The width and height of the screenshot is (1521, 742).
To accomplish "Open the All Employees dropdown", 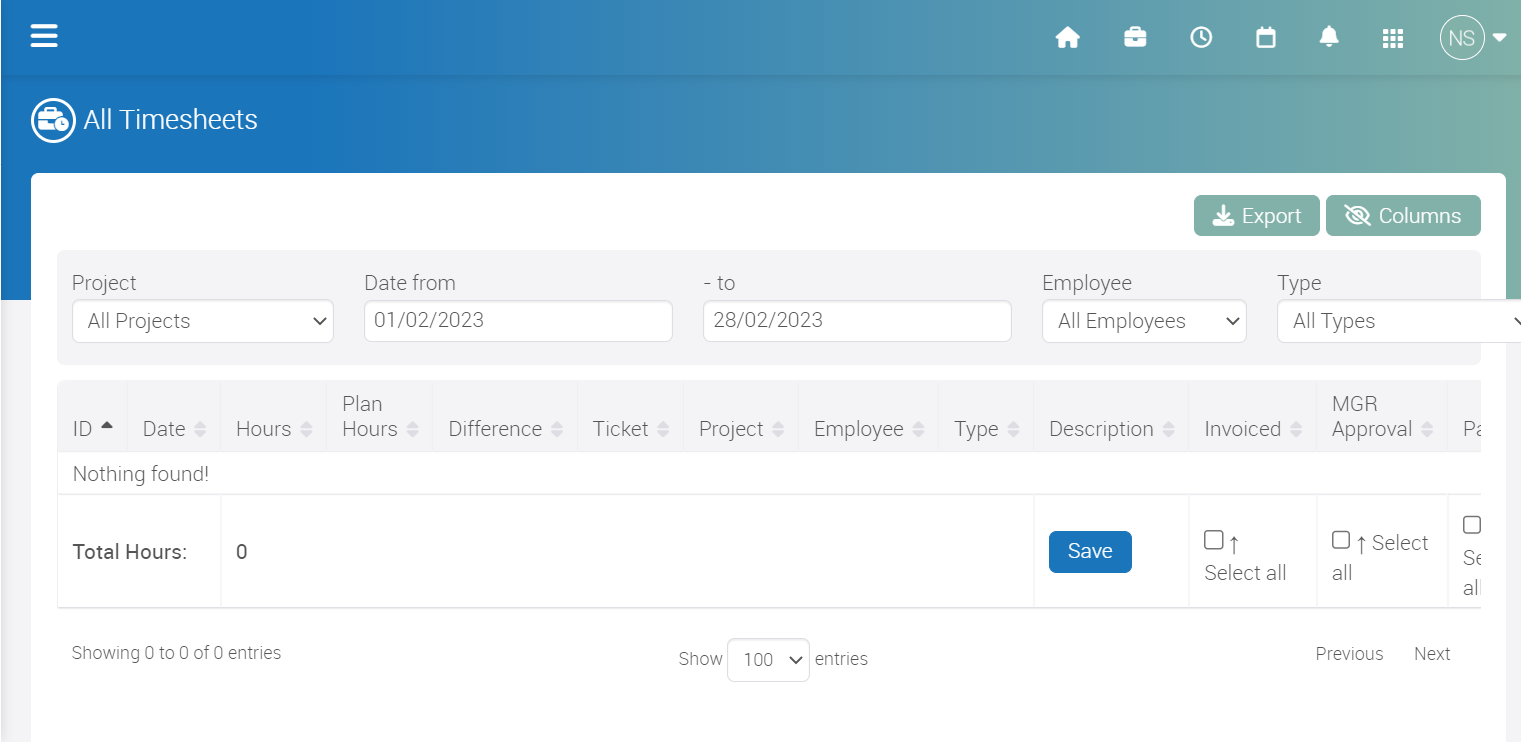I will click(1144, 321).
